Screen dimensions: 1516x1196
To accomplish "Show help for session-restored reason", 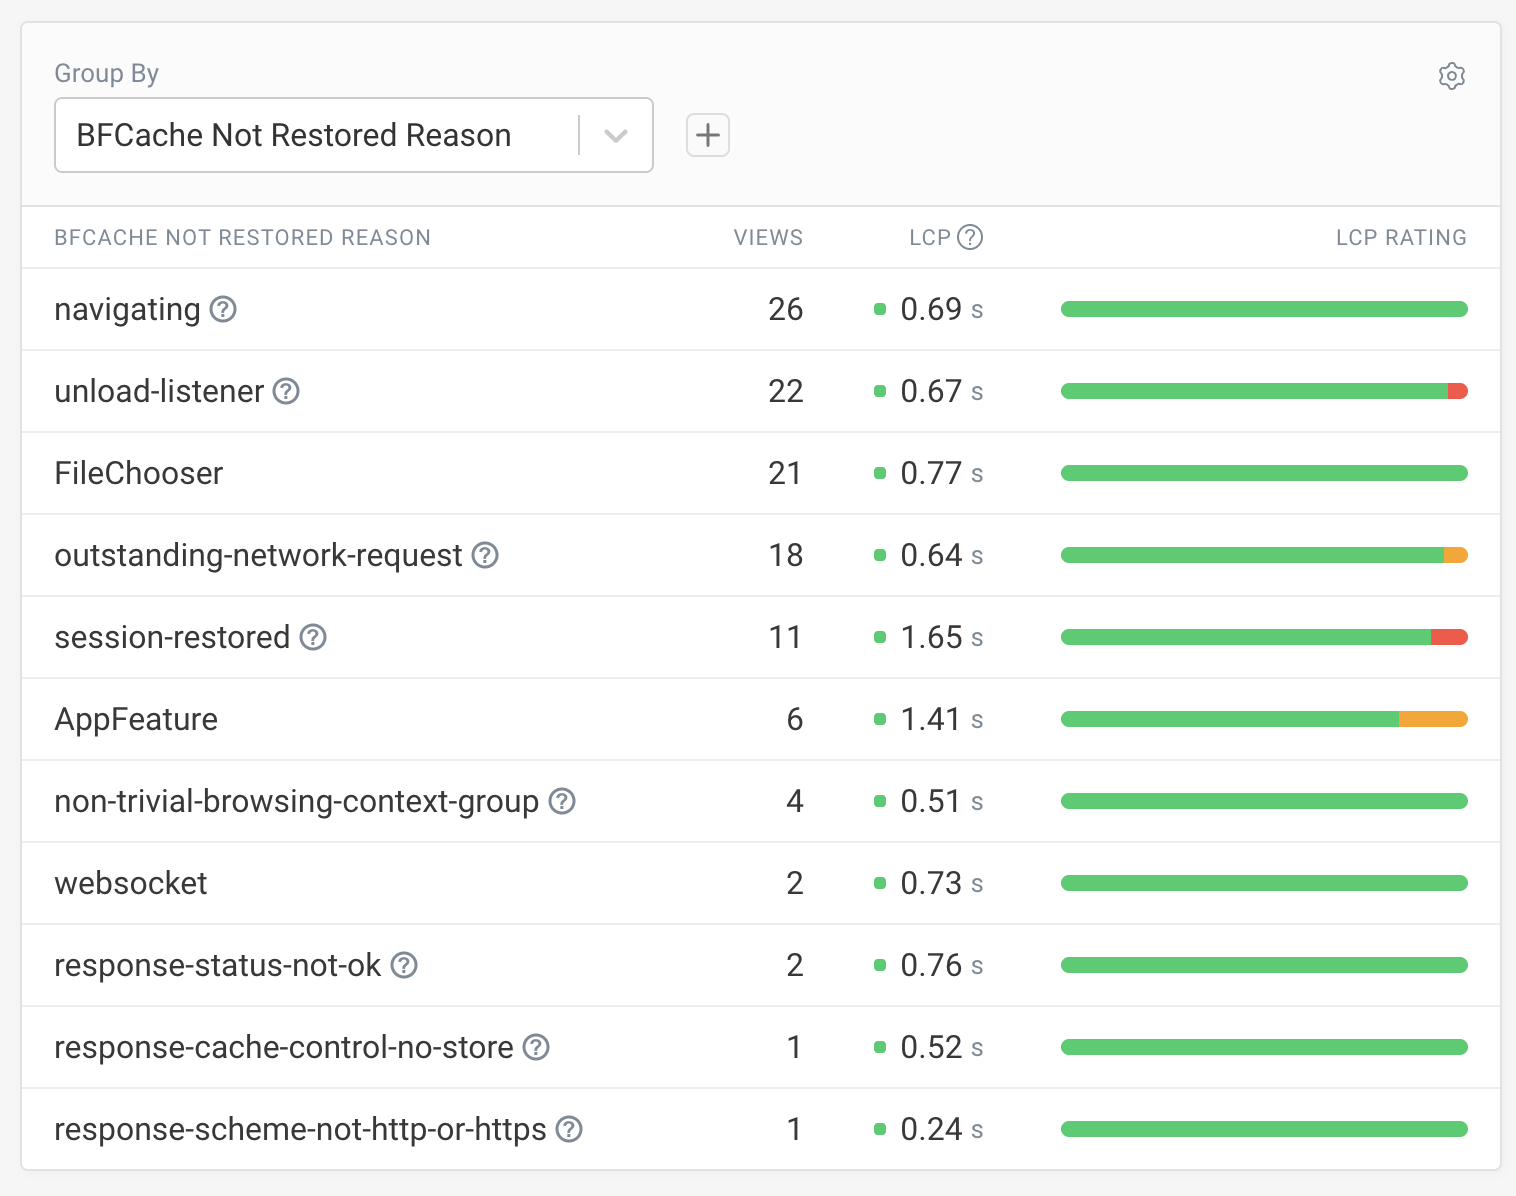I will 312,637.
